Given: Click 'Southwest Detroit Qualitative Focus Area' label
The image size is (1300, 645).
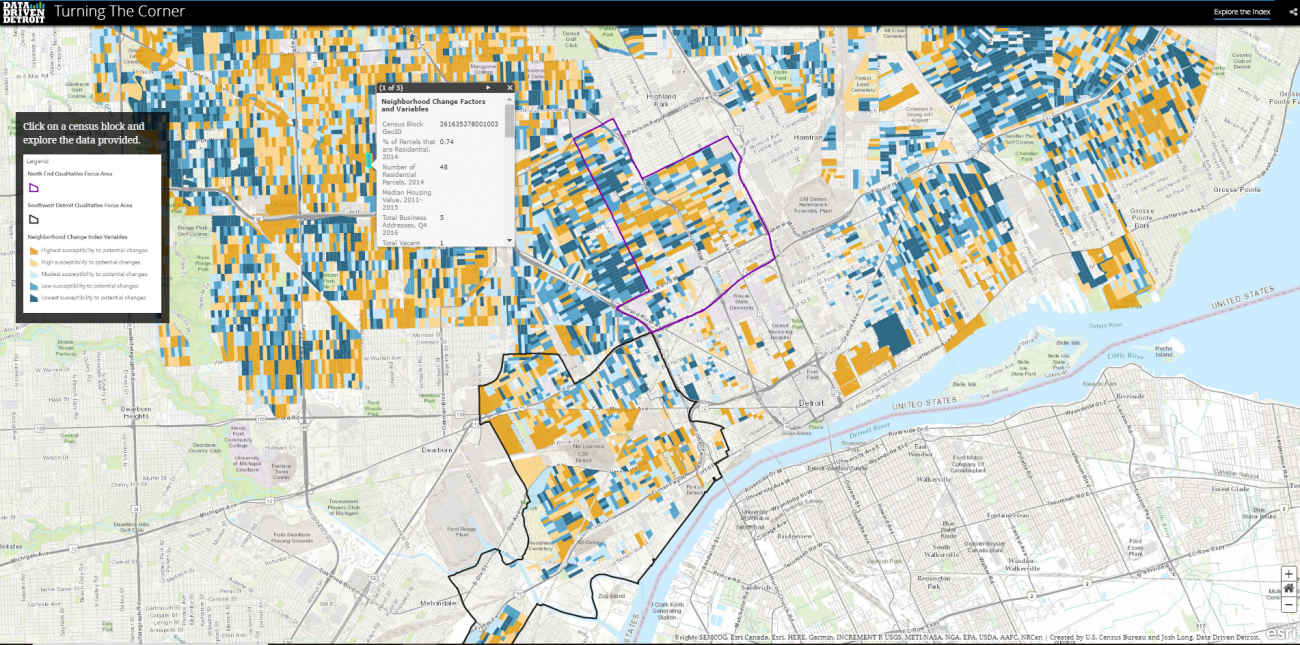Looking at the screenshot, I should point(78,204).
